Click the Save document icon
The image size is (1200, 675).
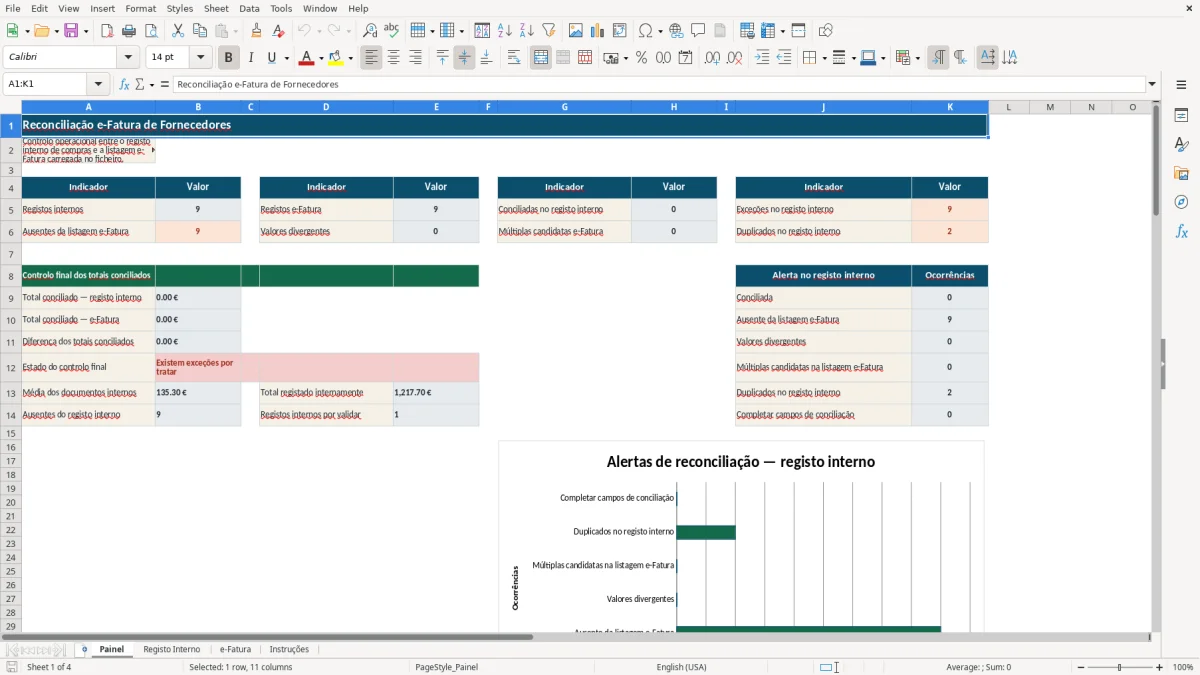coord(71,31)
